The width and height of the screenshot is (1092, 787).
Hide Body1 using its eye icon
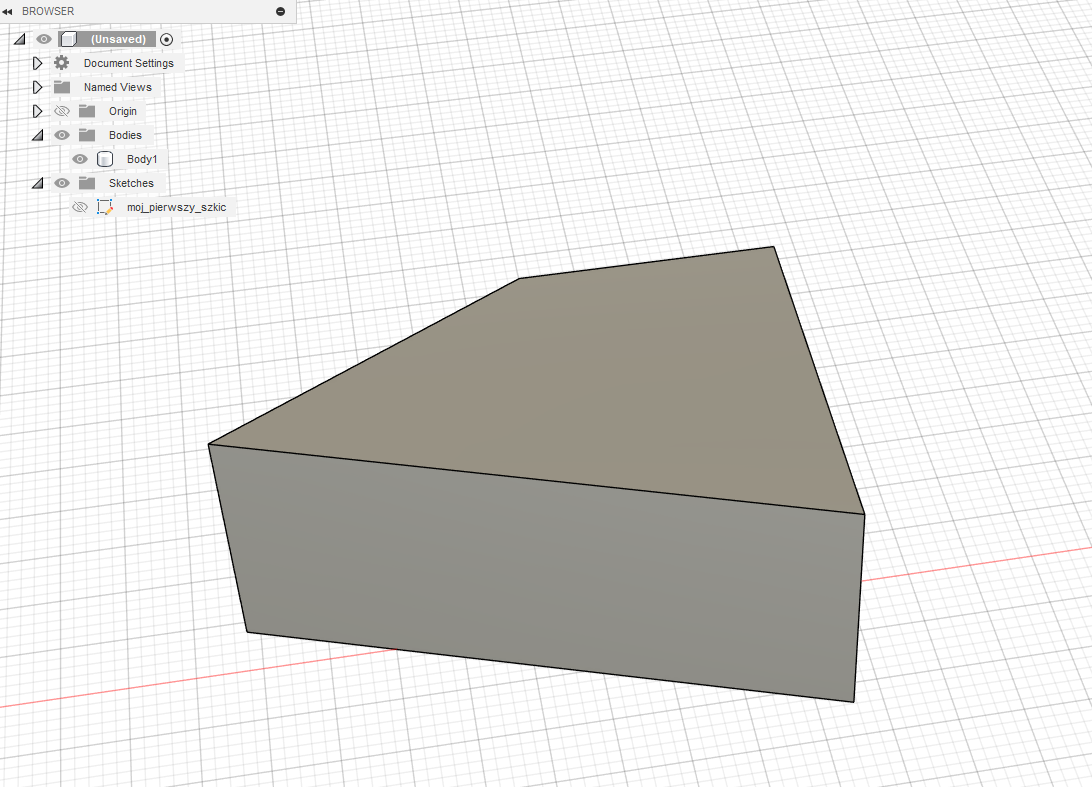pyautogui.click(x=80, y=159)
